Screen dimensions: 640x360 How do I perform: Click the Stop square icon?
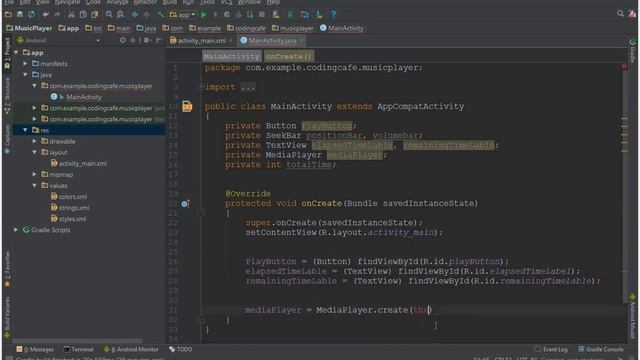click(262, 15)
